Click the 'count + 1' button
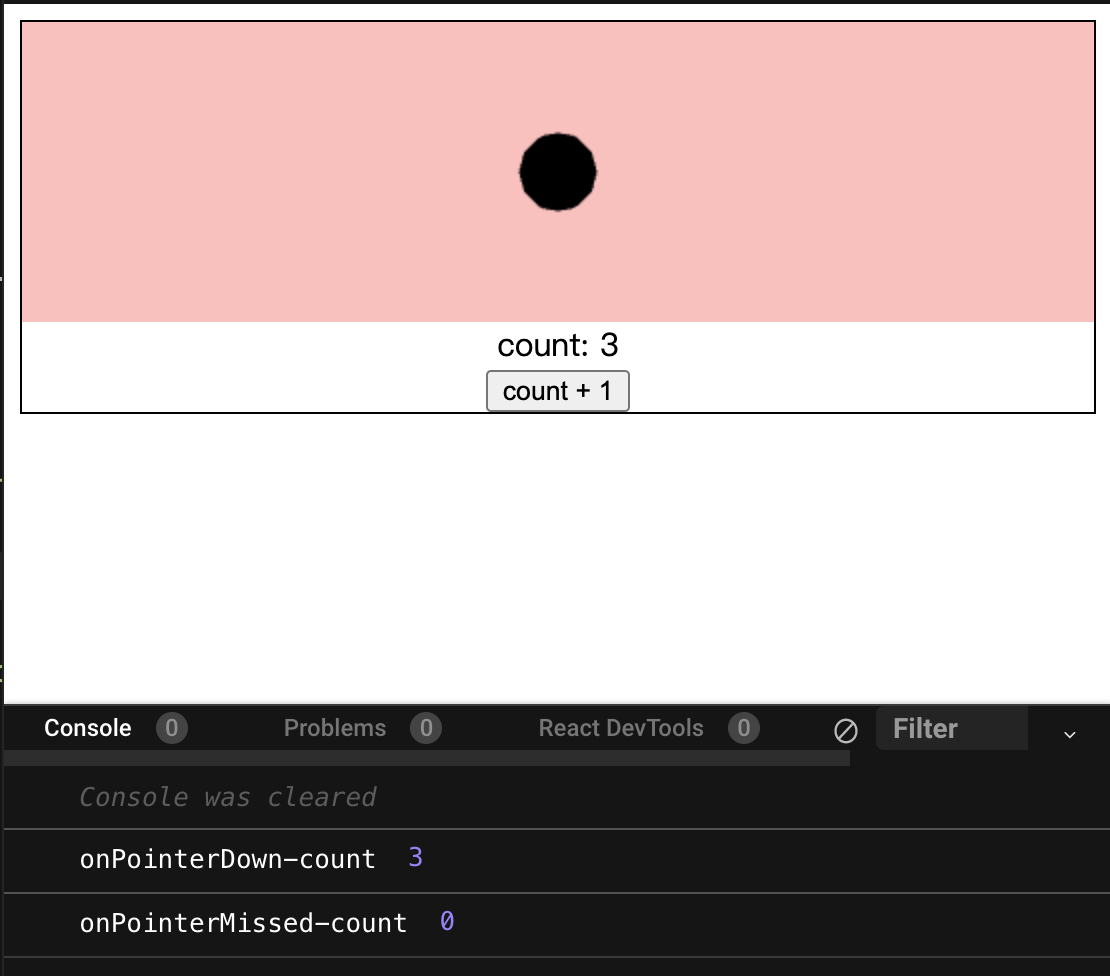The image size is (1110, 976). point(558,391)
